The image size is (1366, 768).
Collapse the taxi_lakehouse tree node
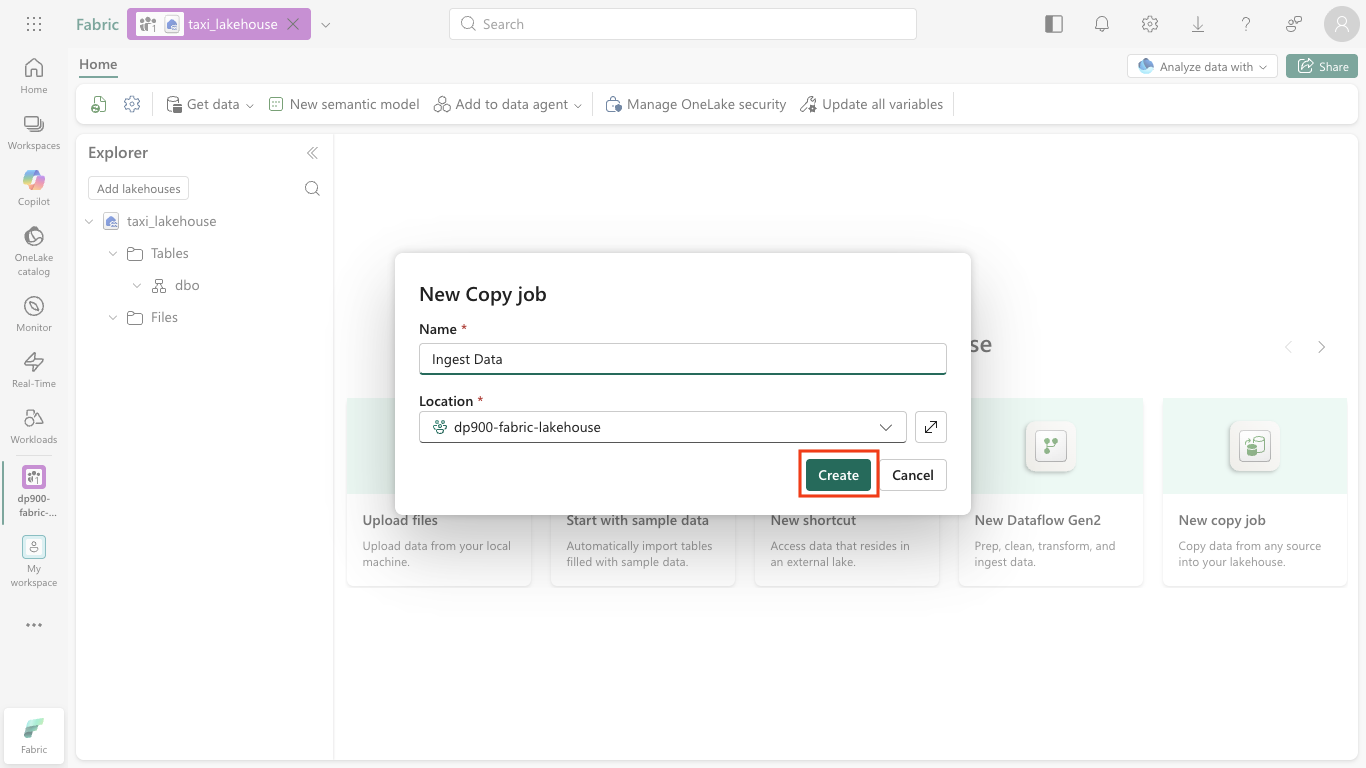(x=89, y=221)
